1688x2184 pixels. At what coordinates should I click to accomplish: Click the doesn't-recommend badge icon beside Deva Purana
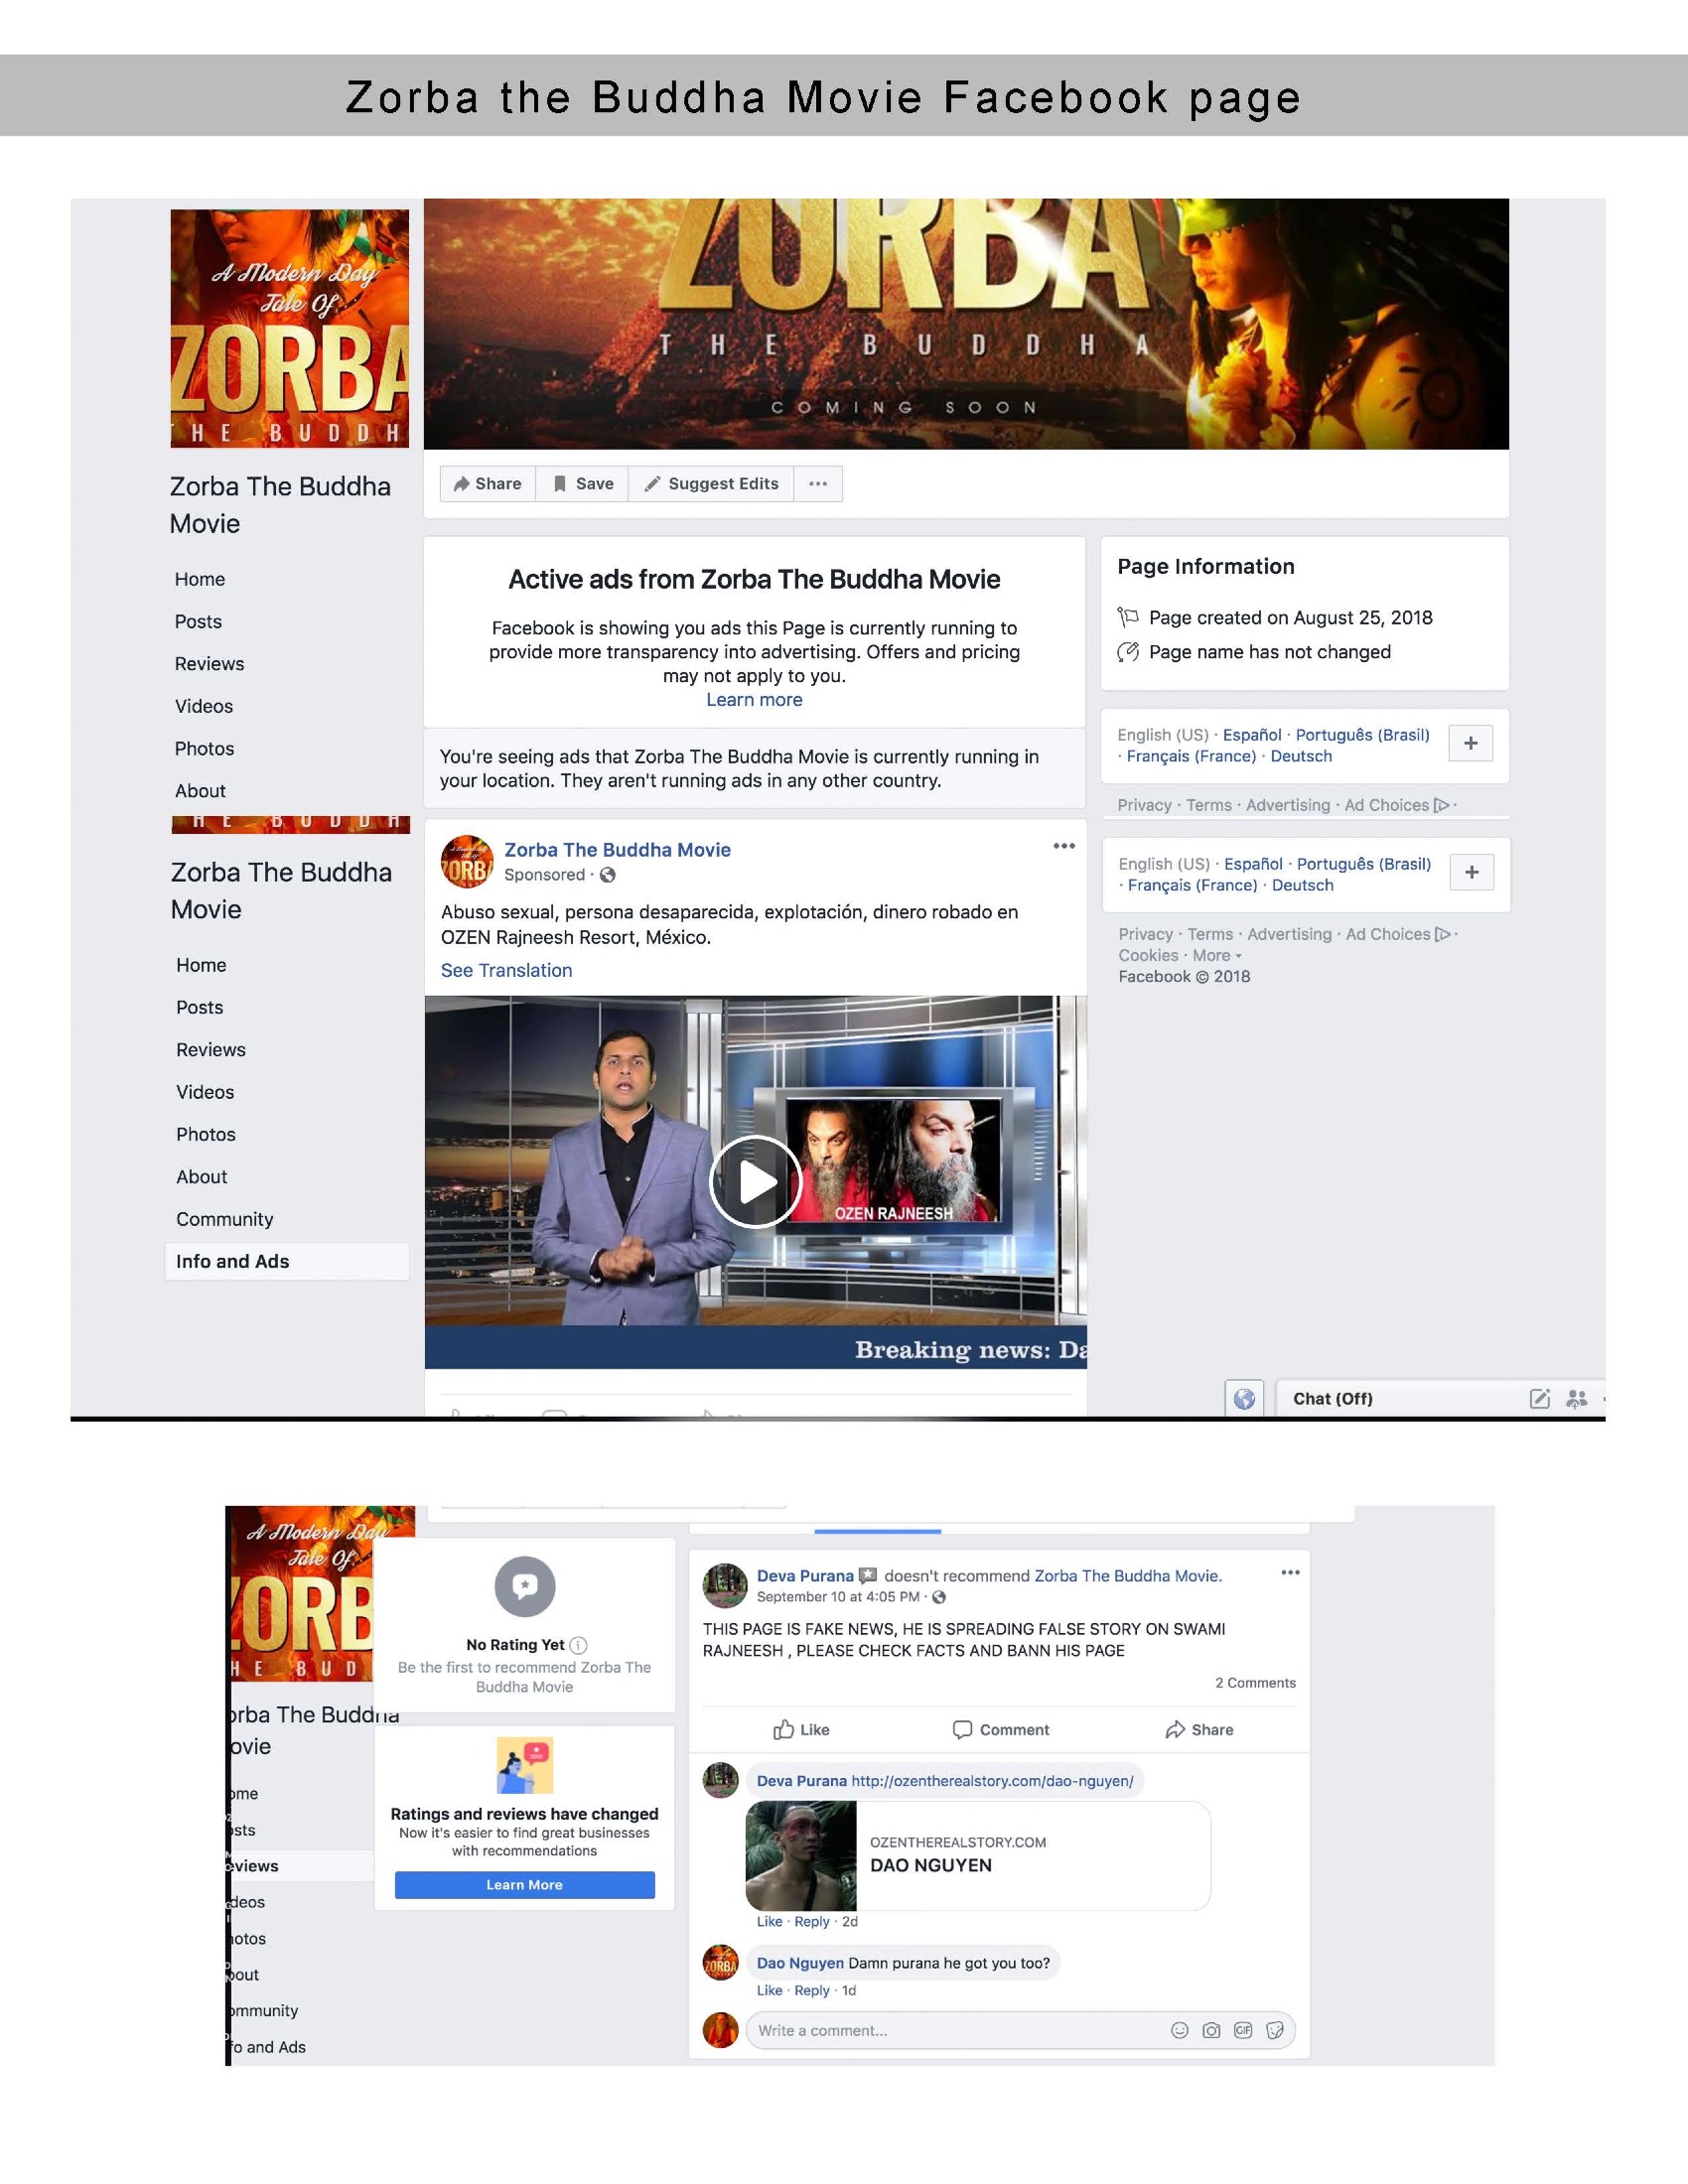coord(868,1576)
